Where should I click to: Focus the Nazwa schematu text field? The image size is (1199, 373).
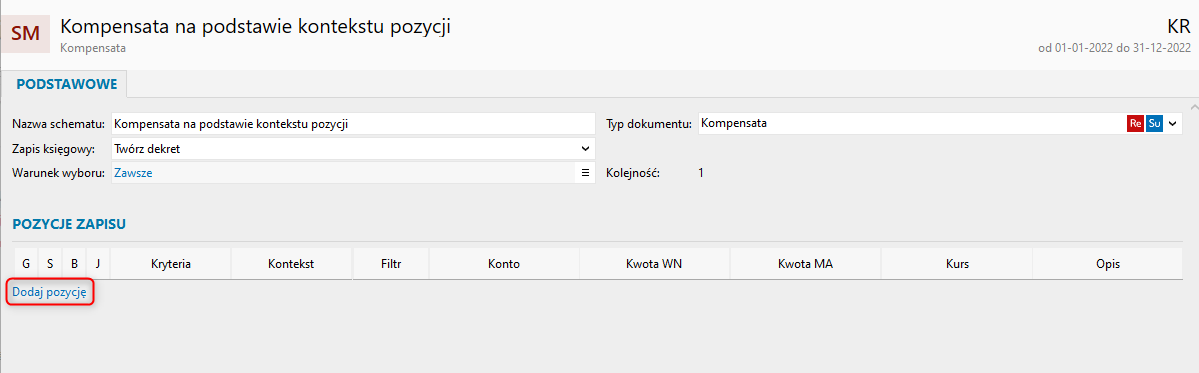click(353, 123)
